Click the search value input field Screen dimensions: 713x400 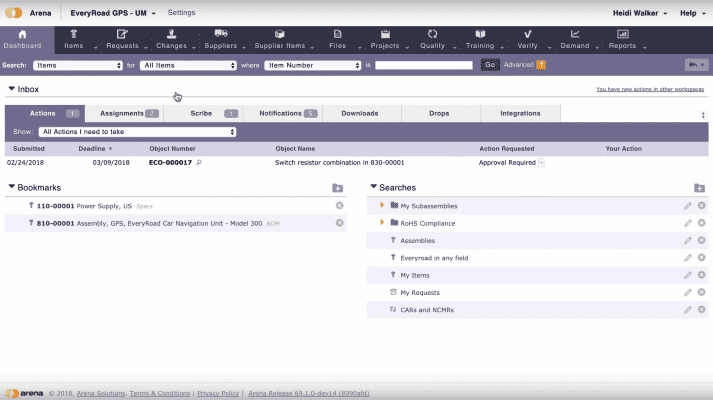tap(423, 65)
